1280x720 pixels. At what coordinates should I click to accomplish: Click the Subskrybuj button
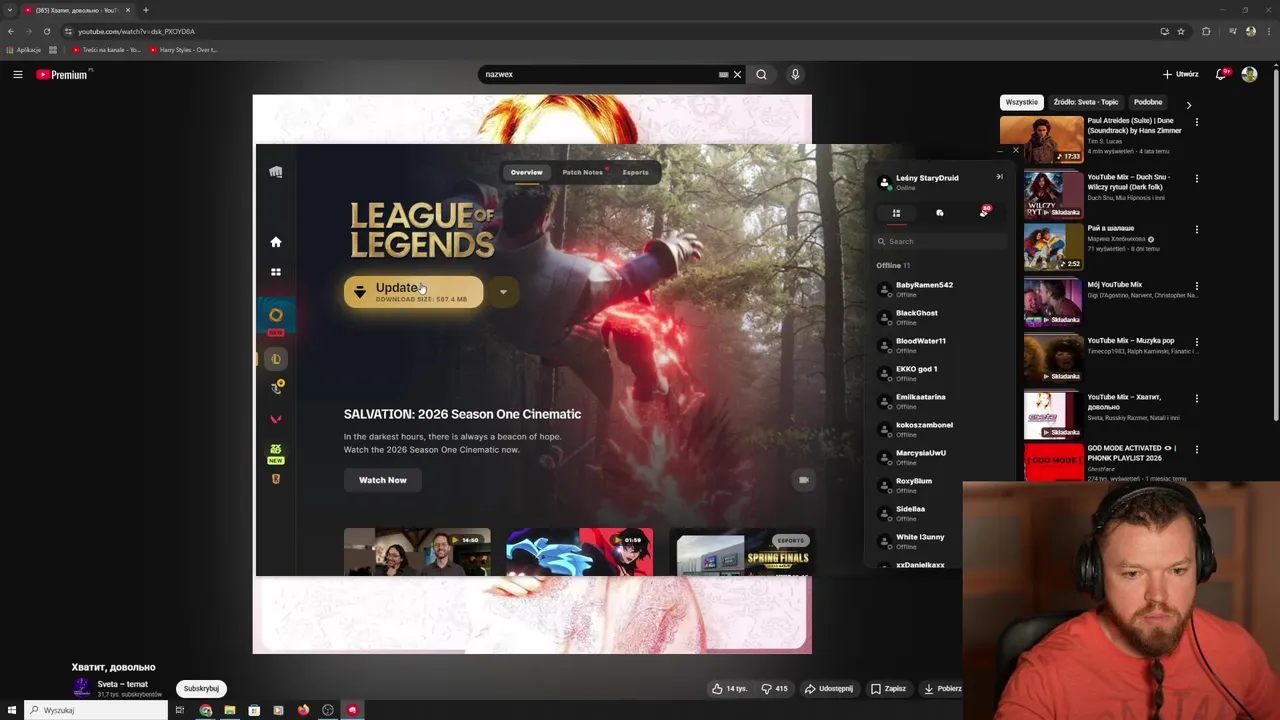(201, 688)
